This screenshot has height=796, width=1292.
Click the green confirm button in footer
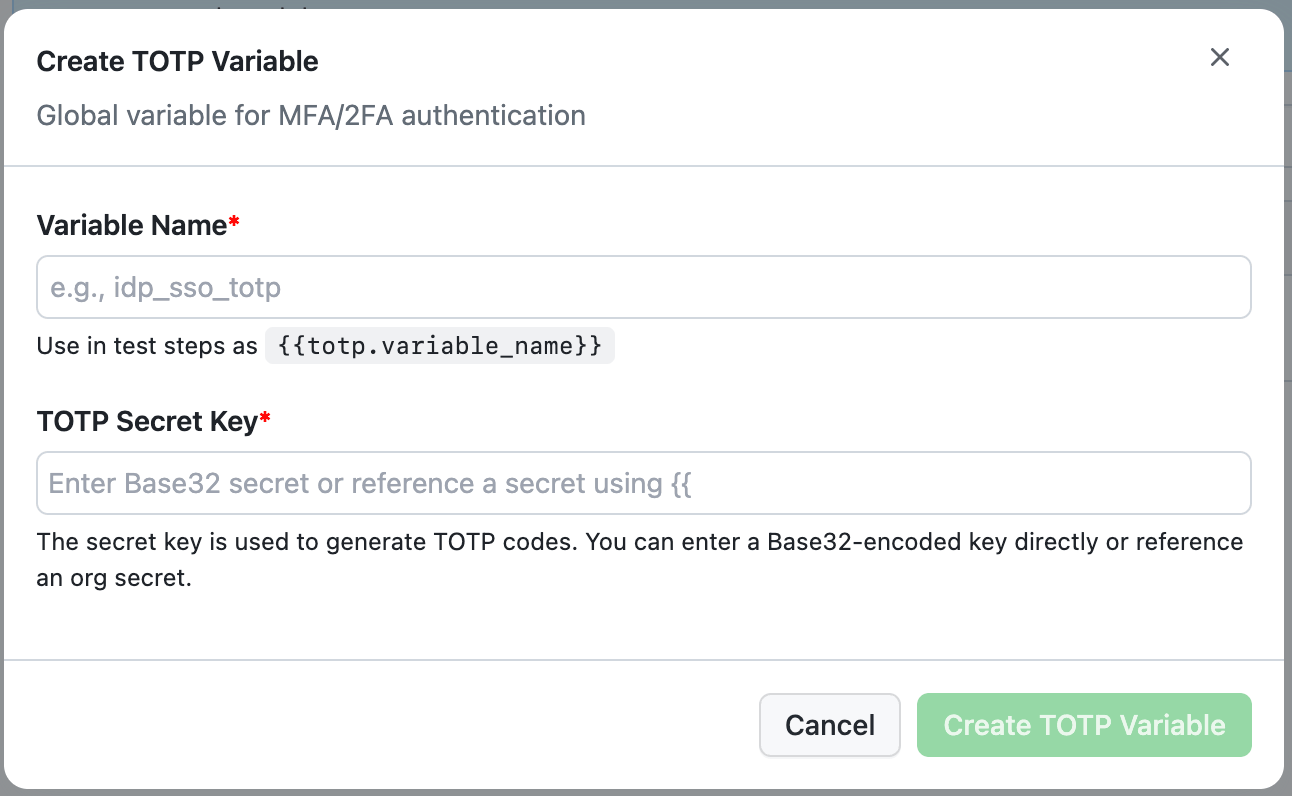coord(1084,725)
